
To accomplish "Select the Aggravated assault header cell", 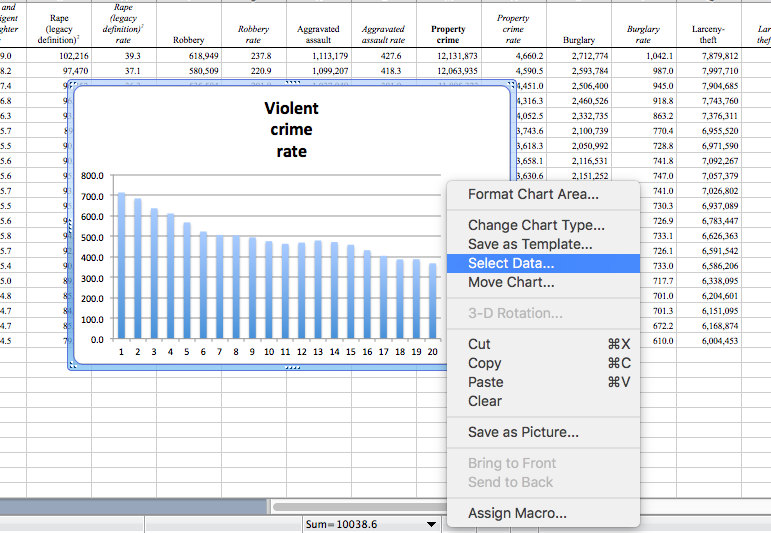I will [318, 34].
